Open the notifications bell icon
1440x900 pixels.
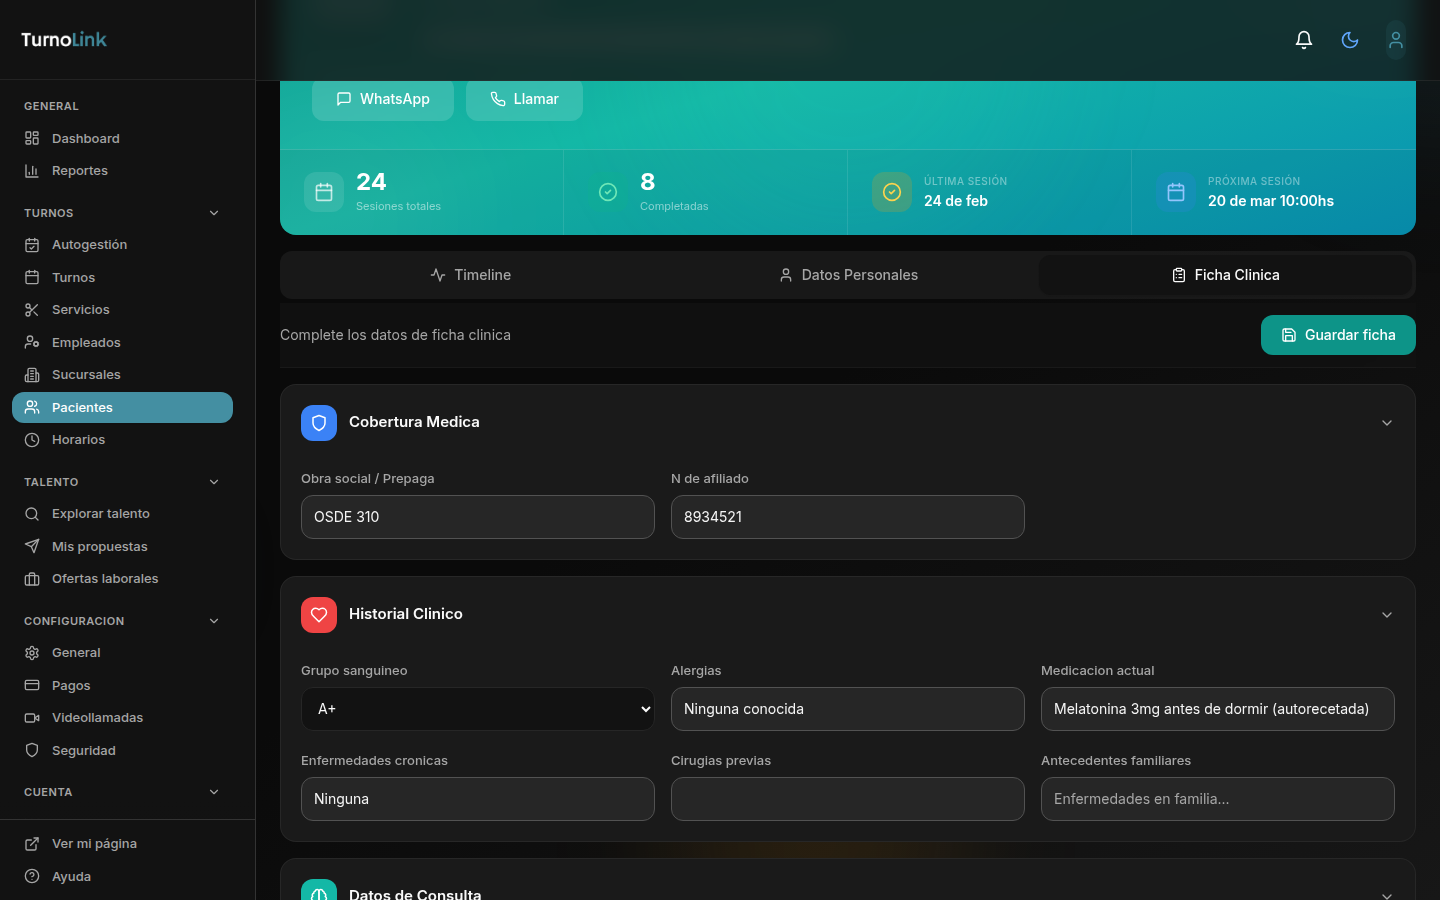pyautogui.click(x=1304, y=39)
